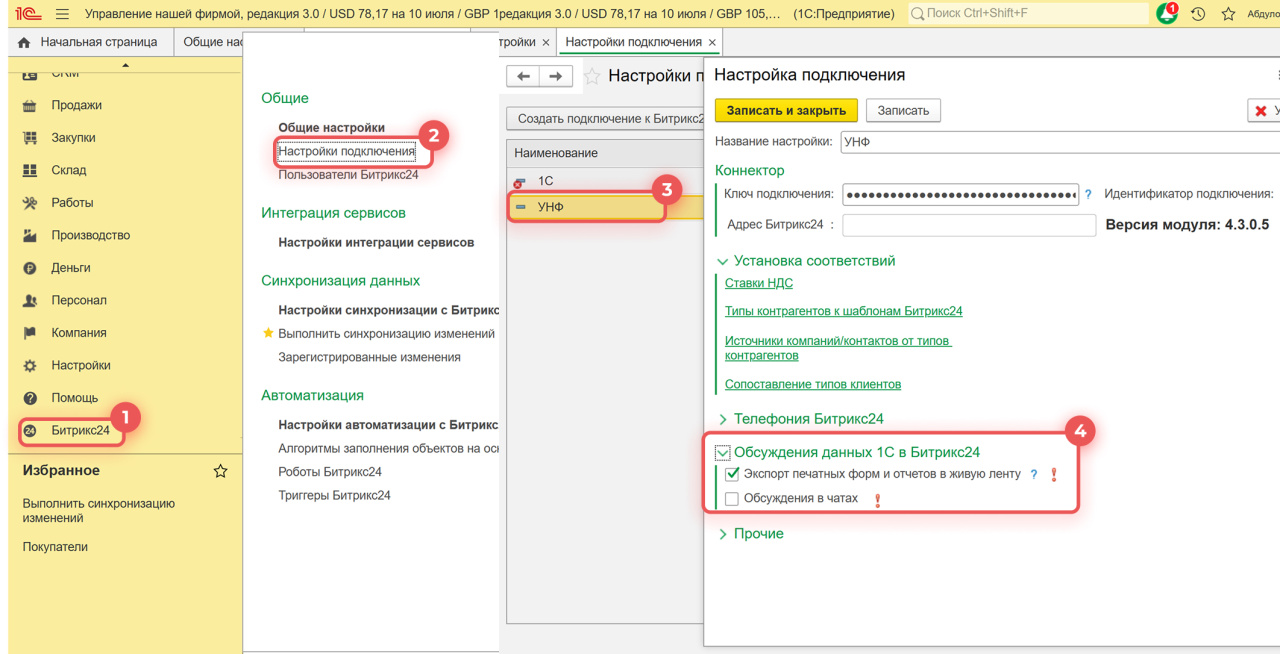Viewport: 1280px width, 654px height.
Task: Click help question mark near Экспорт печатных форм
Action: point(1034,474)
